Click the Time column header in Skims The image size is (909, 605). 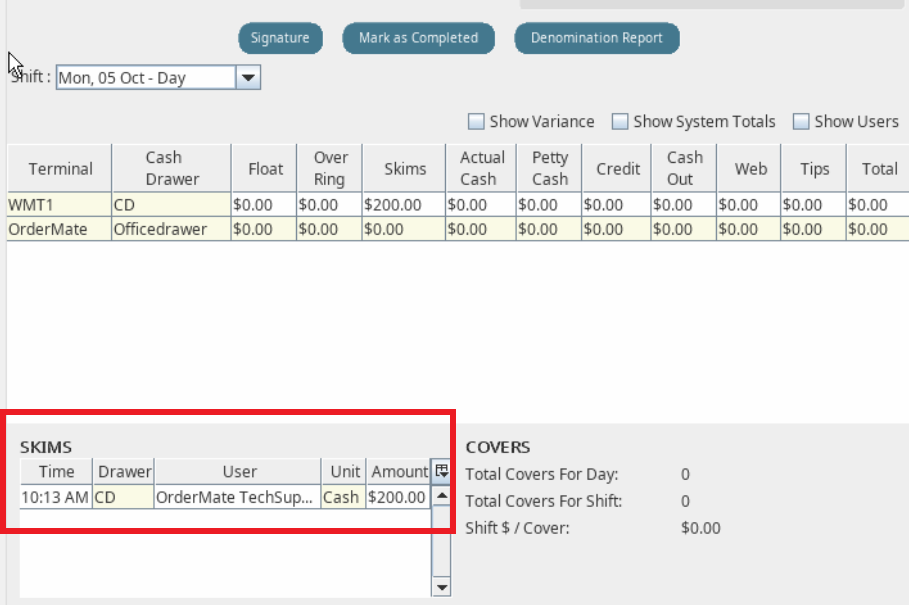[x=56, y=472]
